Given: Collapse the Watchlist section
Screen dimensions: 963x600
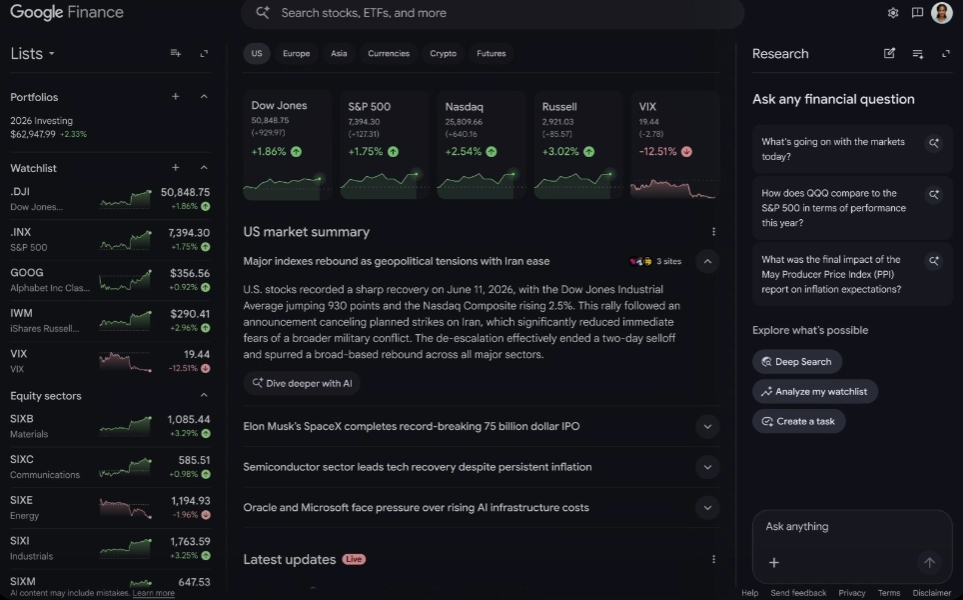Looking at the screenshot, I should 204,167.
